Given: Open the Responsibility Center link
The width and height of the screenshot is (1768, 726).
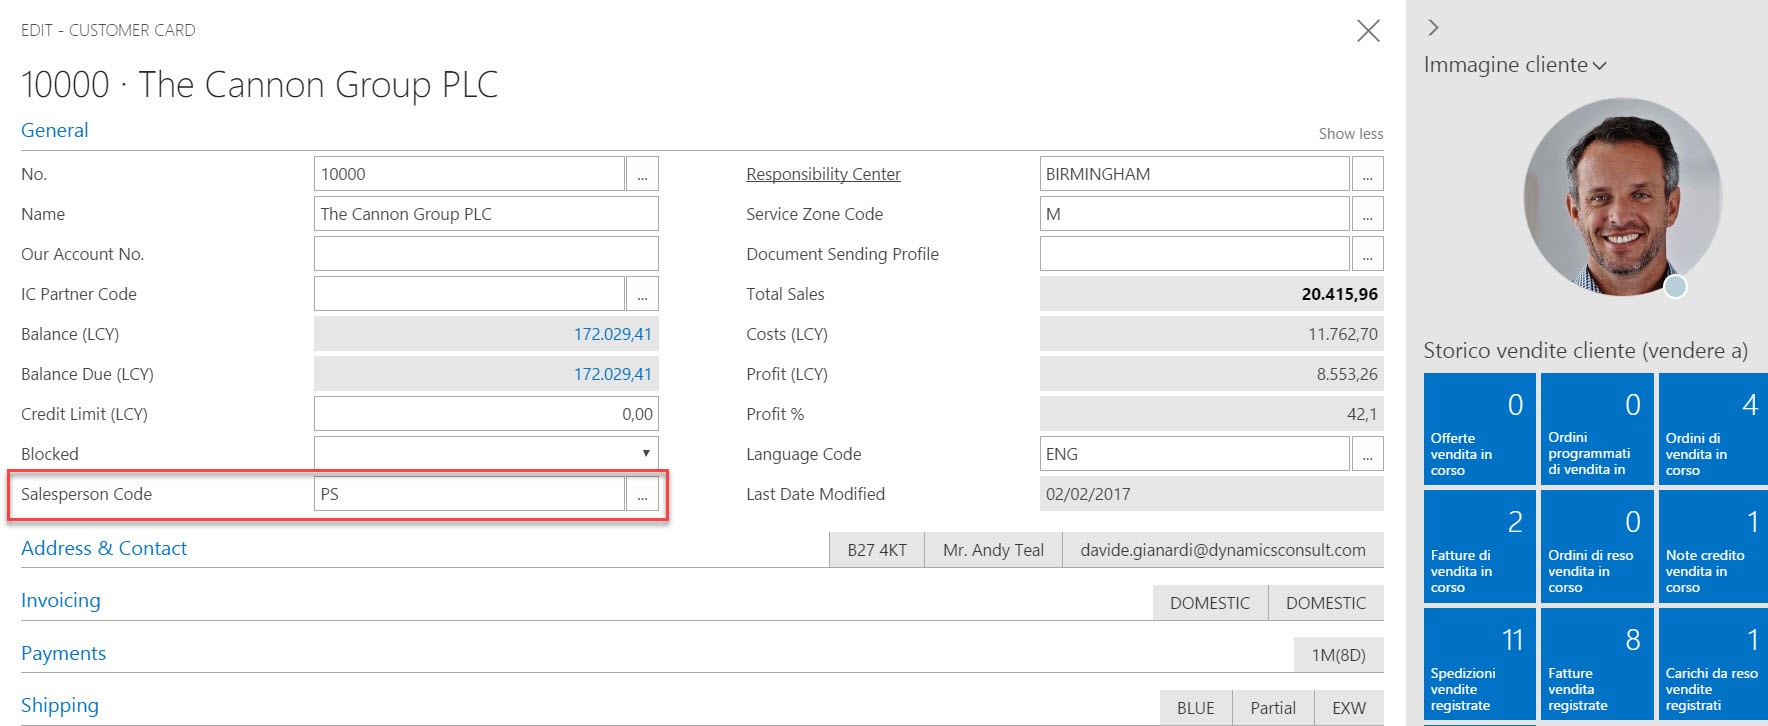Looking at the screenshot, I should coord(823,174).
